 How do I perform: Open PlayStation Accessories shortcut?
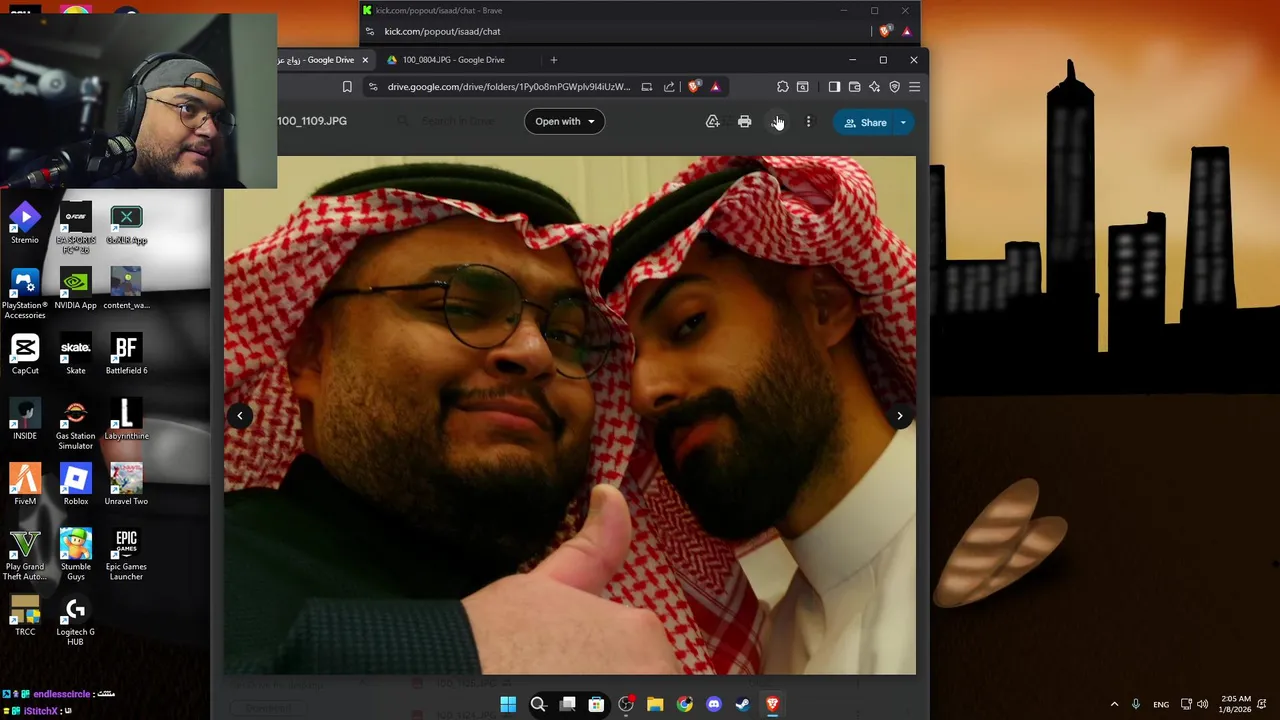(25, 295)
